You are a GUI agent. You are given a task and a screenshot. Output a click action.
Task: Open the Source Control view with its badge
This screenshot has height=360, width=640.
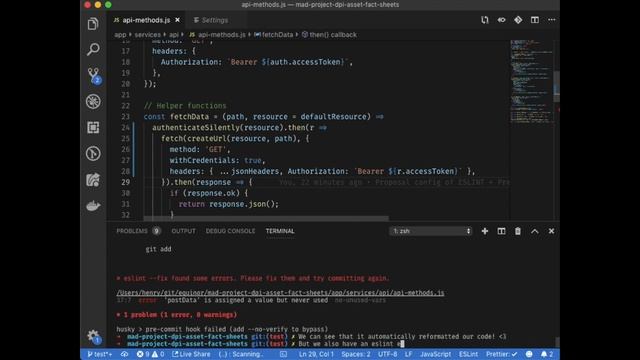pyautogui.click(x=94, y=76)
